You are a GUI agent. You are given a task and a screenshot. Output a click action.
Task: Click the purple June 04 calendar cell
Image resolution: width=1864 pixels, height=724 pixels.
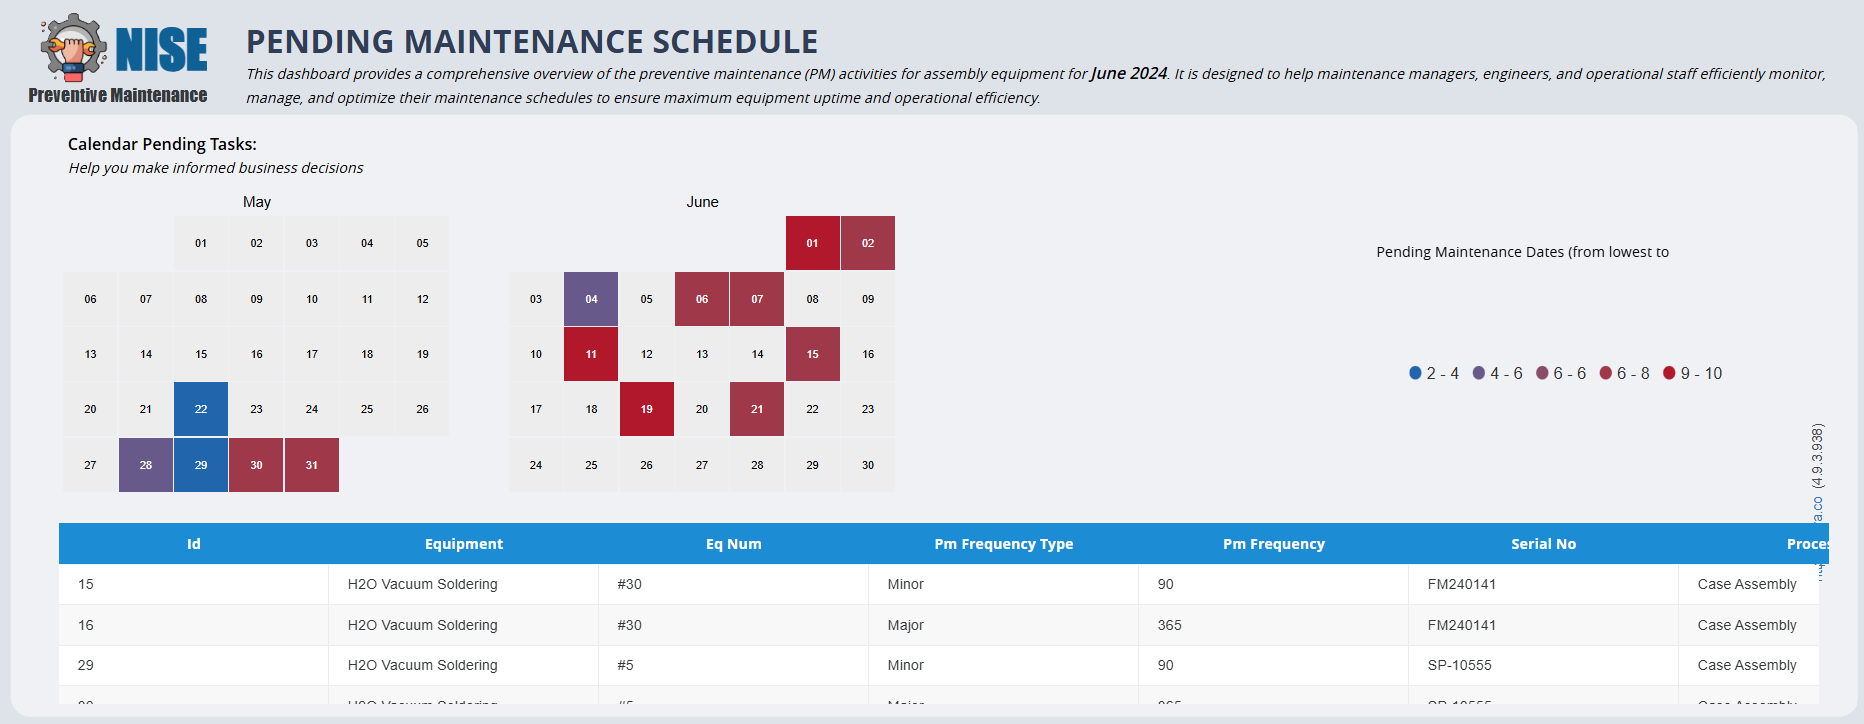(x=591, y=299)
